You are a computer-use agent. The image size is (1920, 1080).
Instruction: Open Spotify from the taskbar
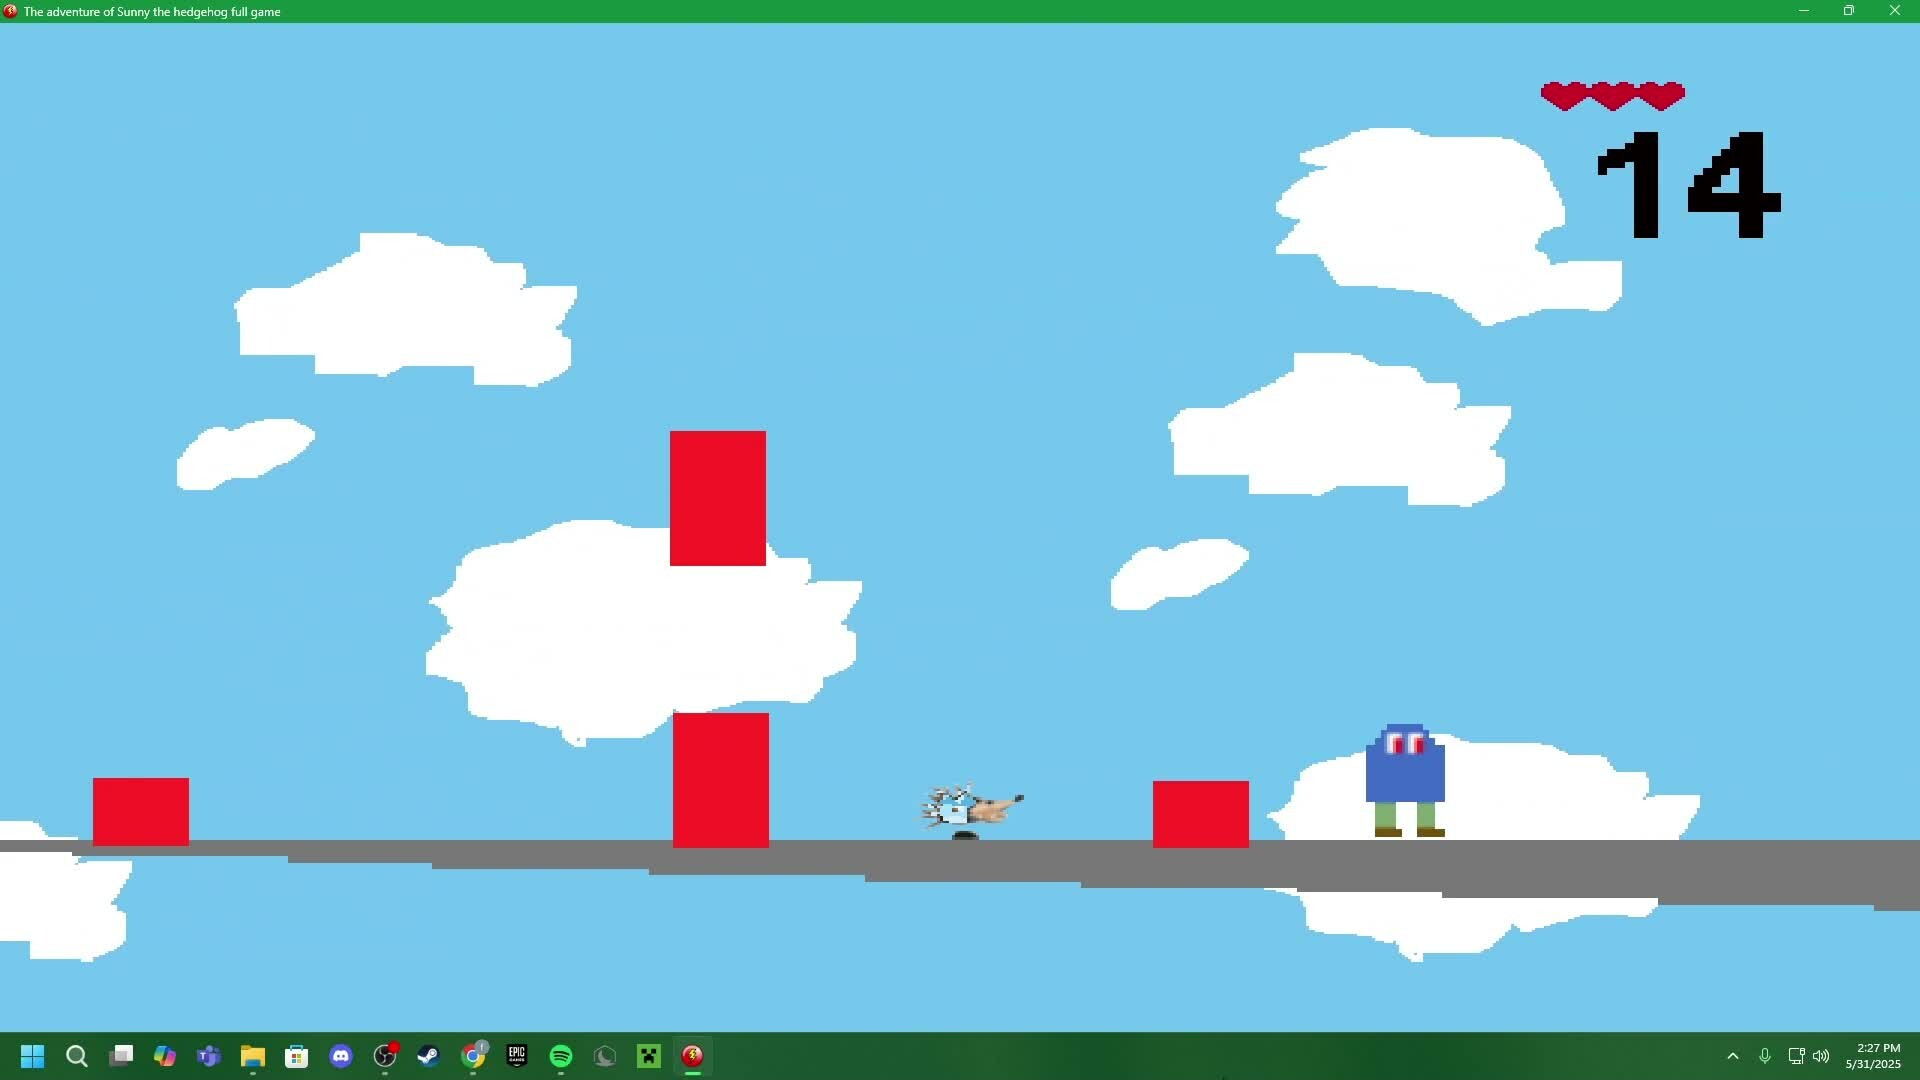point(561,1056)
